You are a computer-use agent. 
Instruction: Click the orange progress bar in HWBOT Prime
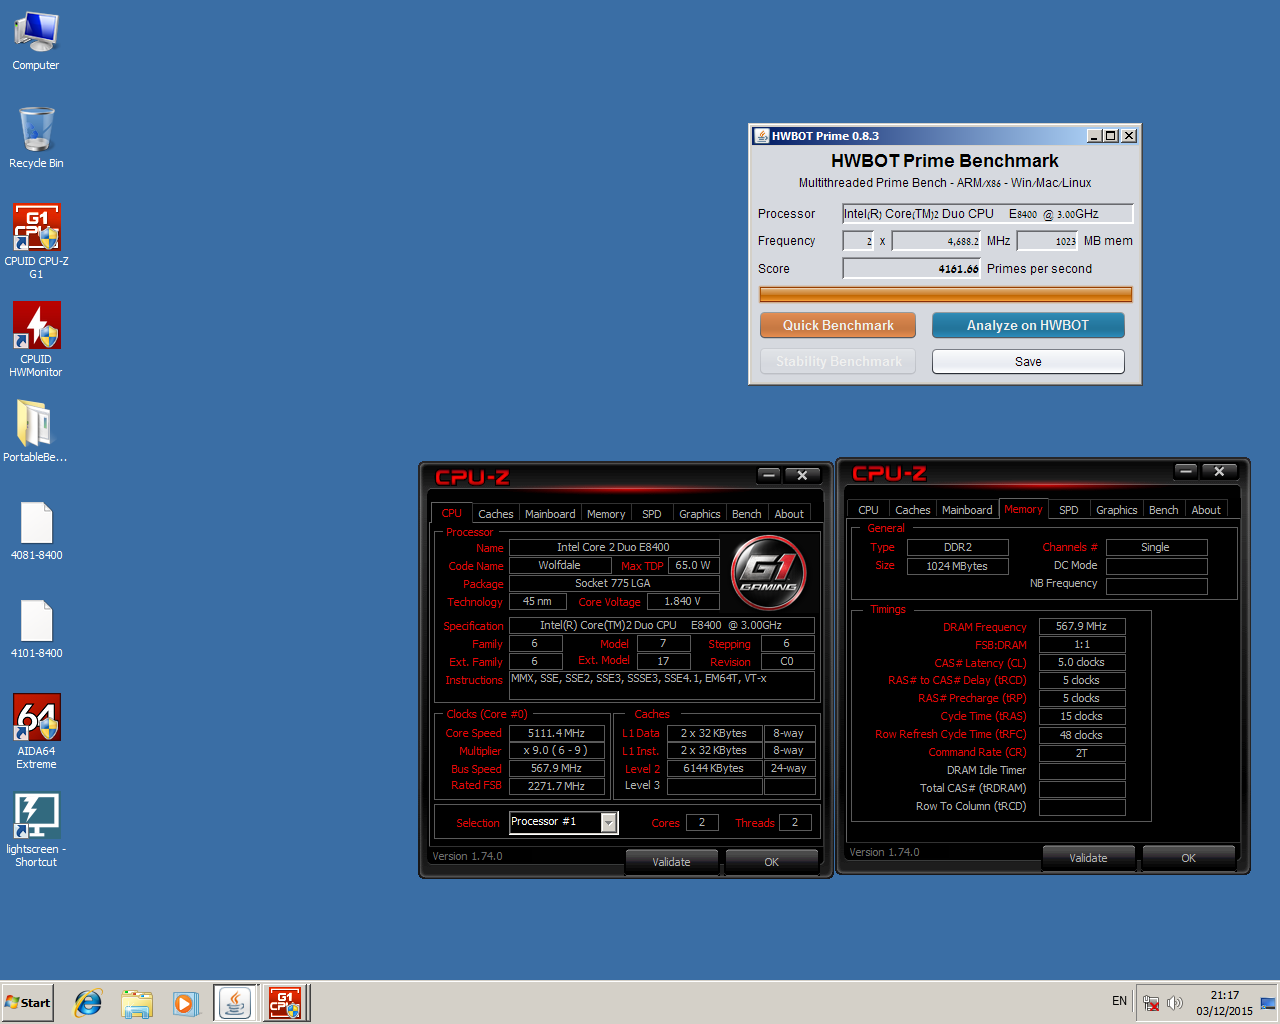click(945, 294)
